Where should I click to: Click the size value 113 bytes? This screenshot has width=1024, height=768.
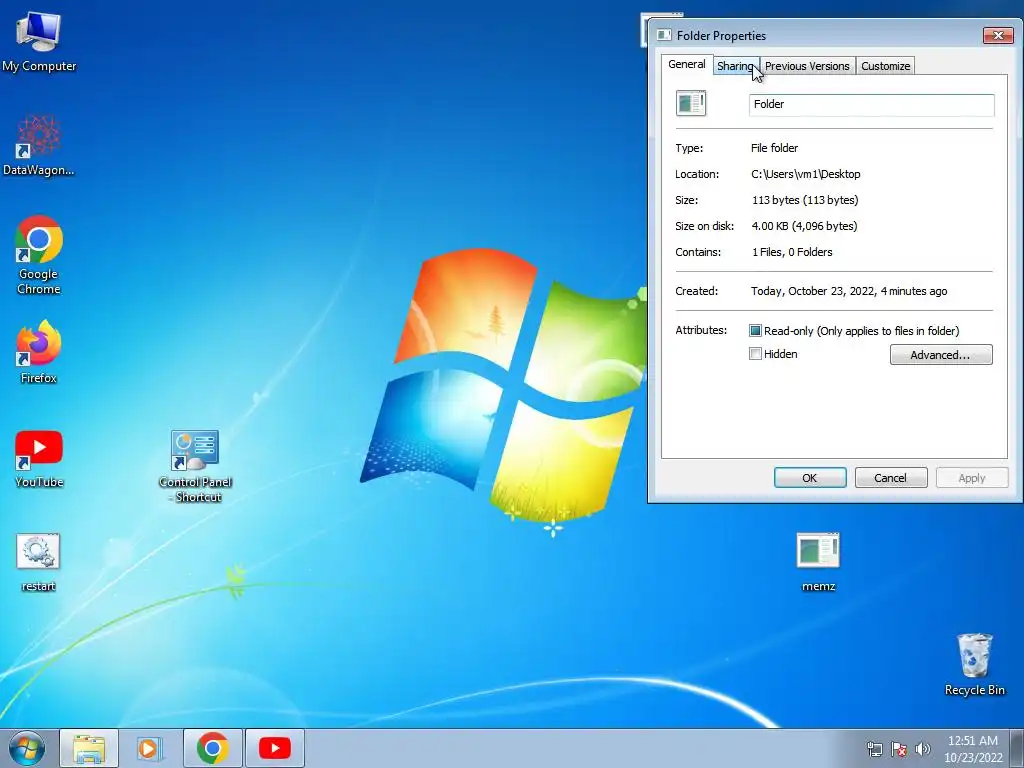pyautogui.click(x=805, y=200)
